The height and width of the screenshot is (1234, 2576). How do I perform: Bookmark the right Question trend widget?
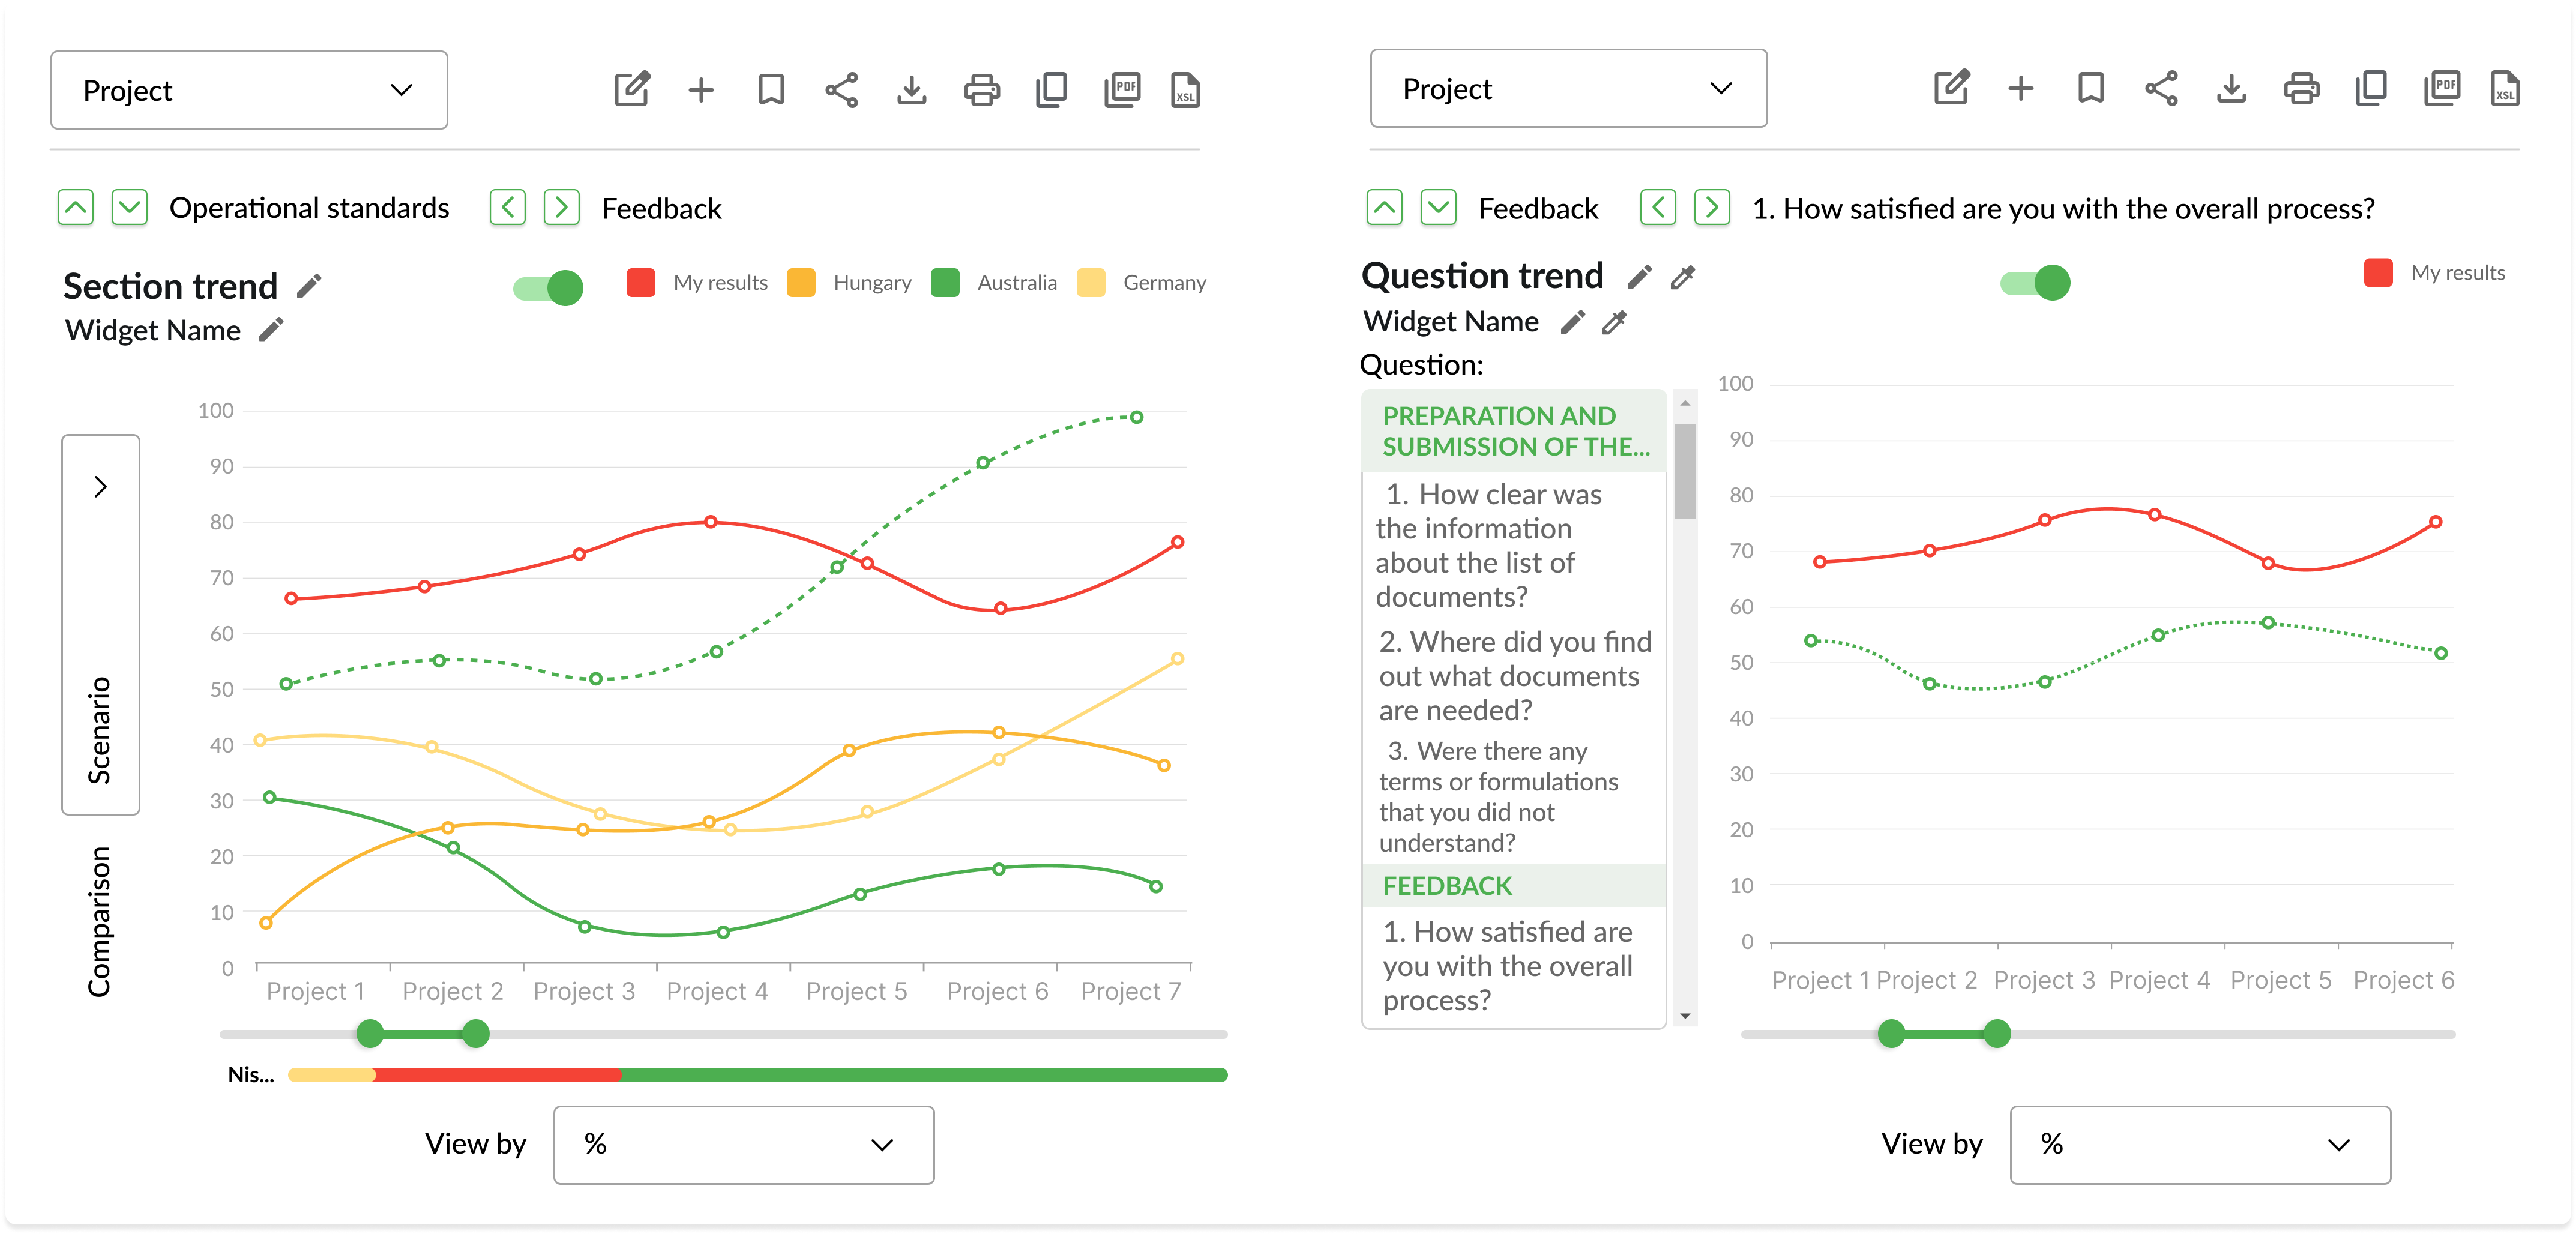click(x=2090, y=88)
